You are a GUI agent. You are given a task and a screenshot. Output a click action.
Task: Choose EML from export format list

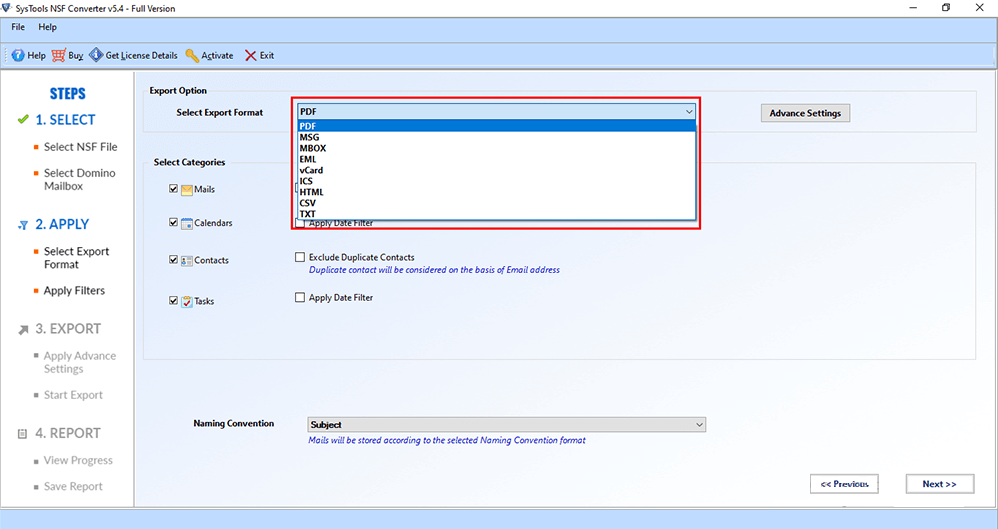[x=496, y=159]
